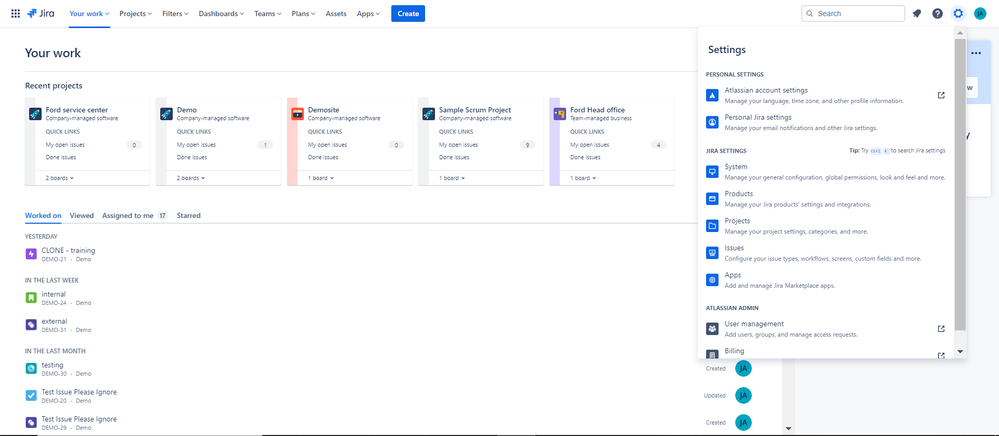Open Done issues under Demo project
The height and width of the screenshot is (436, 999).
coord(191,157)
